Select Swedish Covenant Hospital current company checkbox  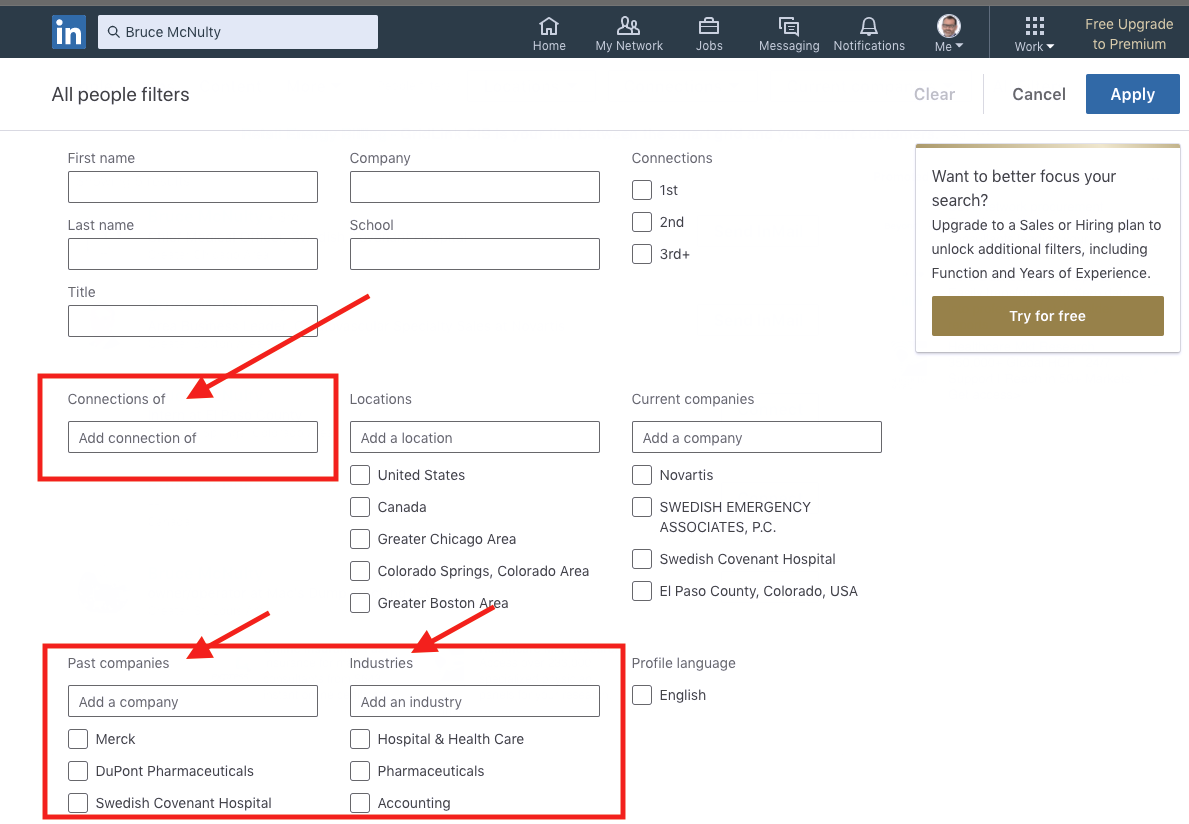coord(642,559)
